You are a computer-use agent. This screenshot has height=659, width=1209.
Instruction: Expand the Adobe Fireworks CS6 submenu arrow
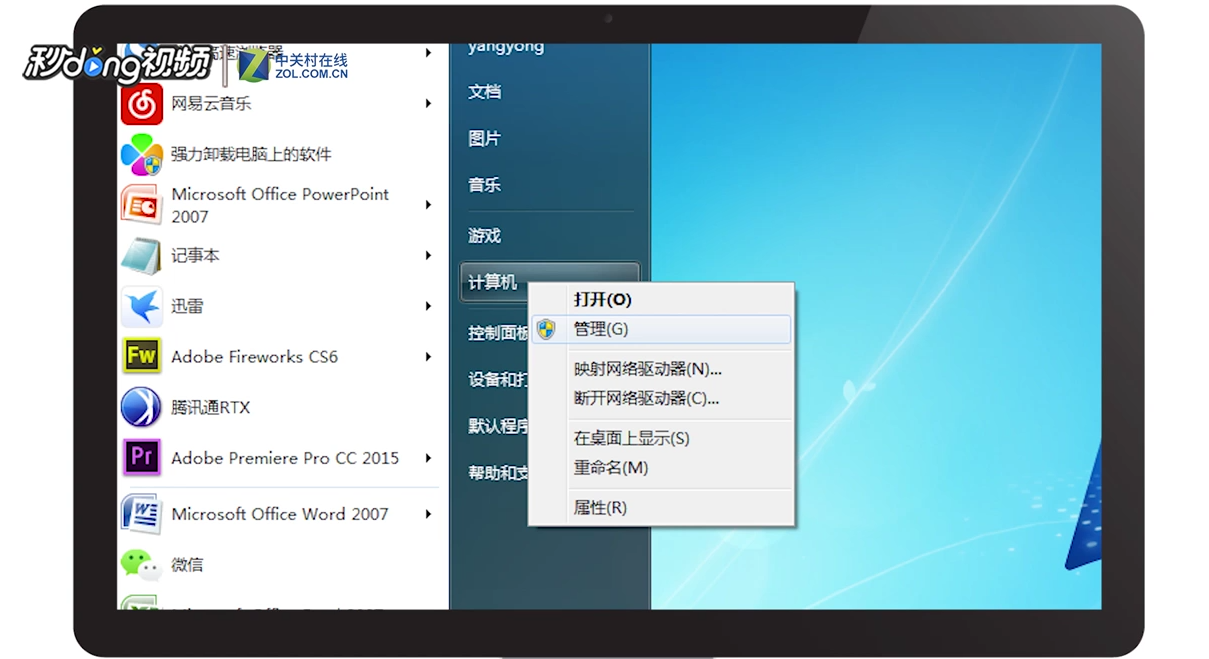[428, 357]
